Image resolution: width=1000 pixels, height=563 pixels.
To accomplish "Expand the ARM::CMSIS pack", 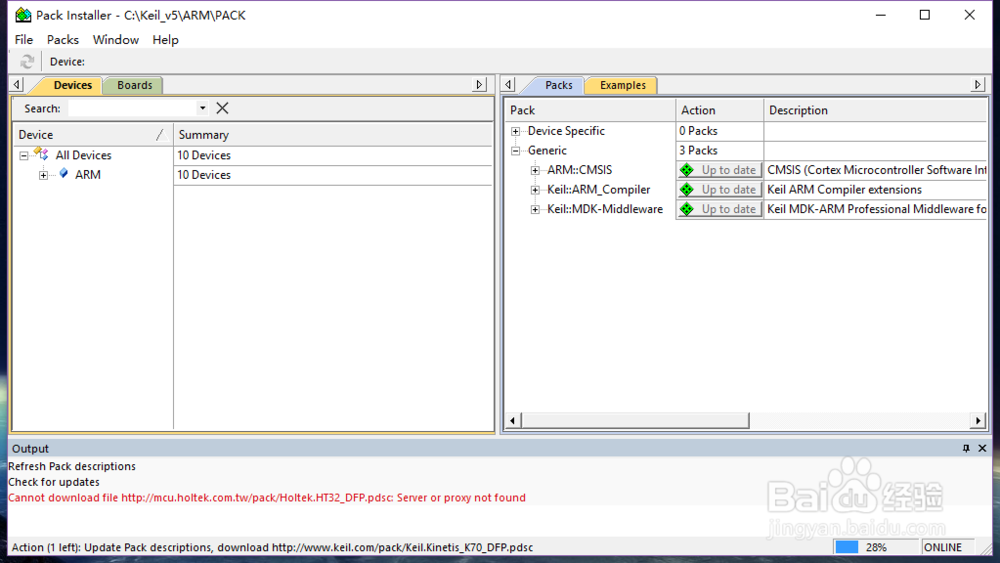I will tap(535, 170).
